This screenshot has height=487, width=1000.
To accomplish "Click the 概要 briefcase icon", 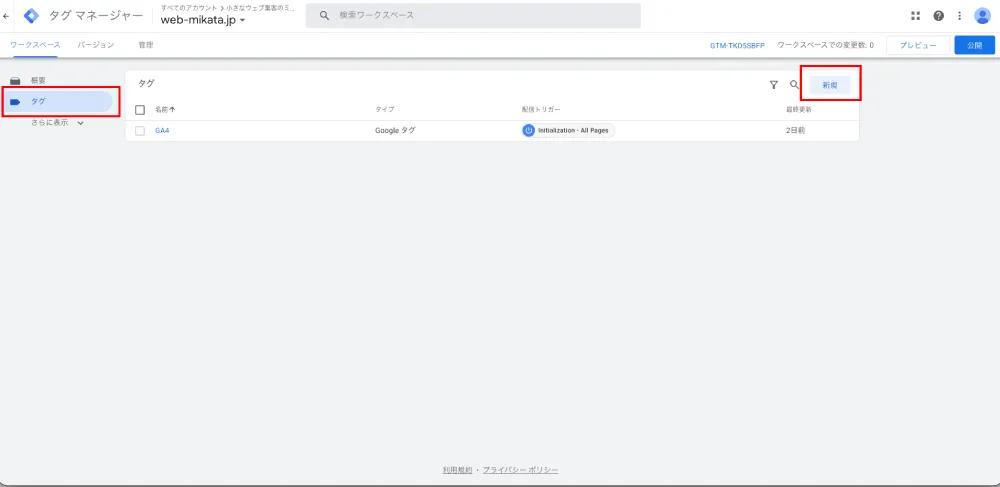I will 15,81.
